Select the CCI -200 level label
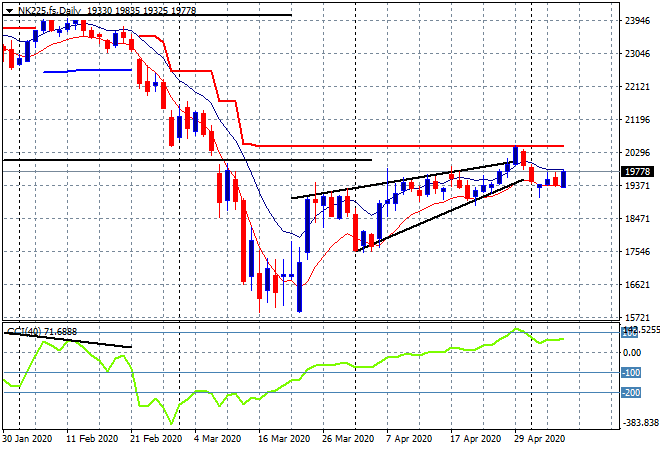660x450 pixels. tap(631, 393)
